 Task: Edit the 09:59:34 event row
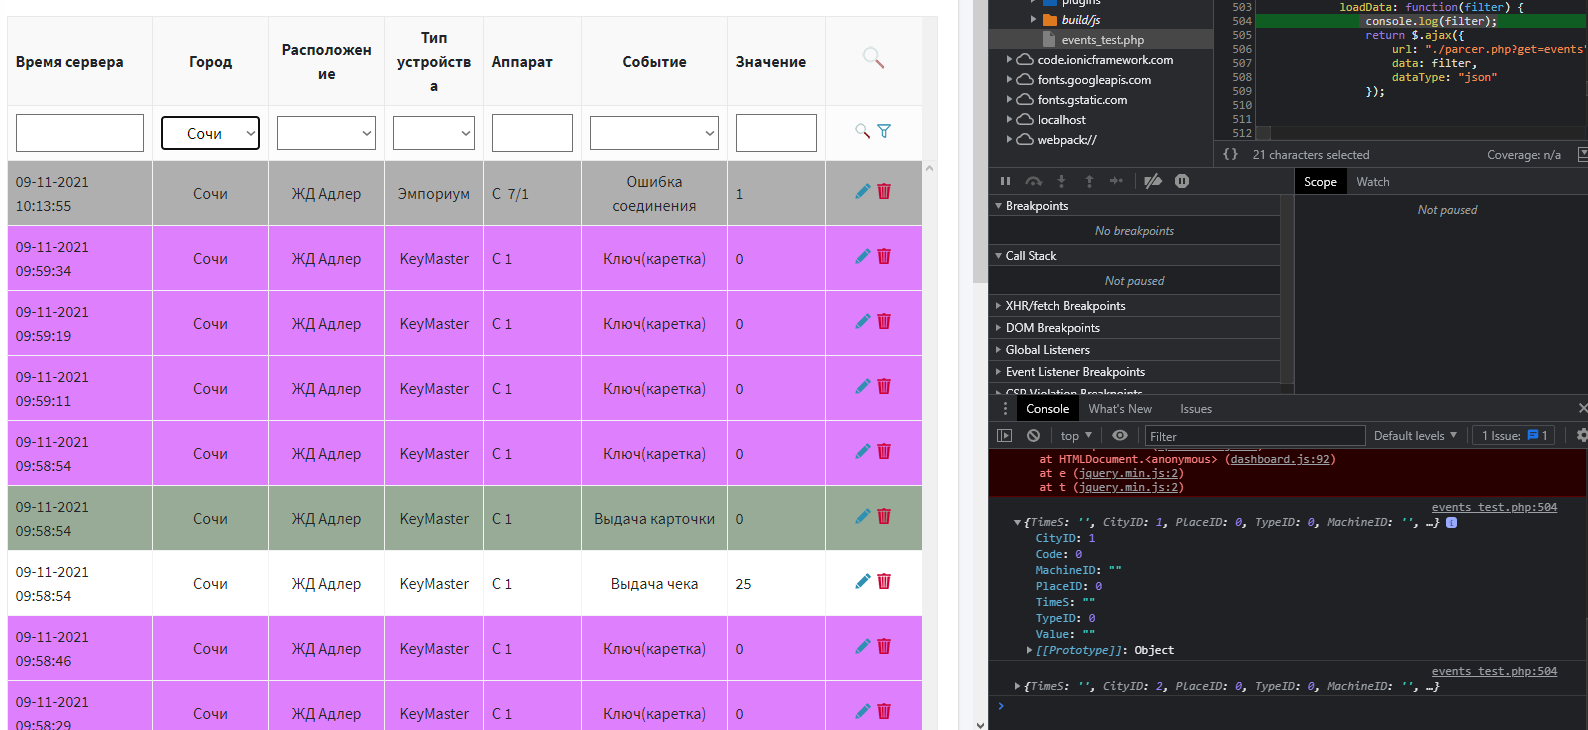point(863,256)
